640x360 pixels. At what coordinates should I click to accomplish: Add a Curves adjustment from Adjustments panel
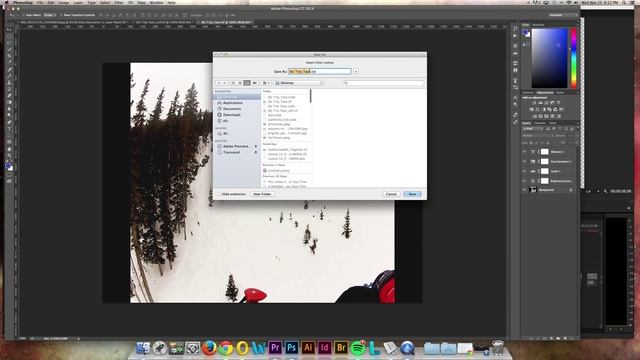click(546, 102)
